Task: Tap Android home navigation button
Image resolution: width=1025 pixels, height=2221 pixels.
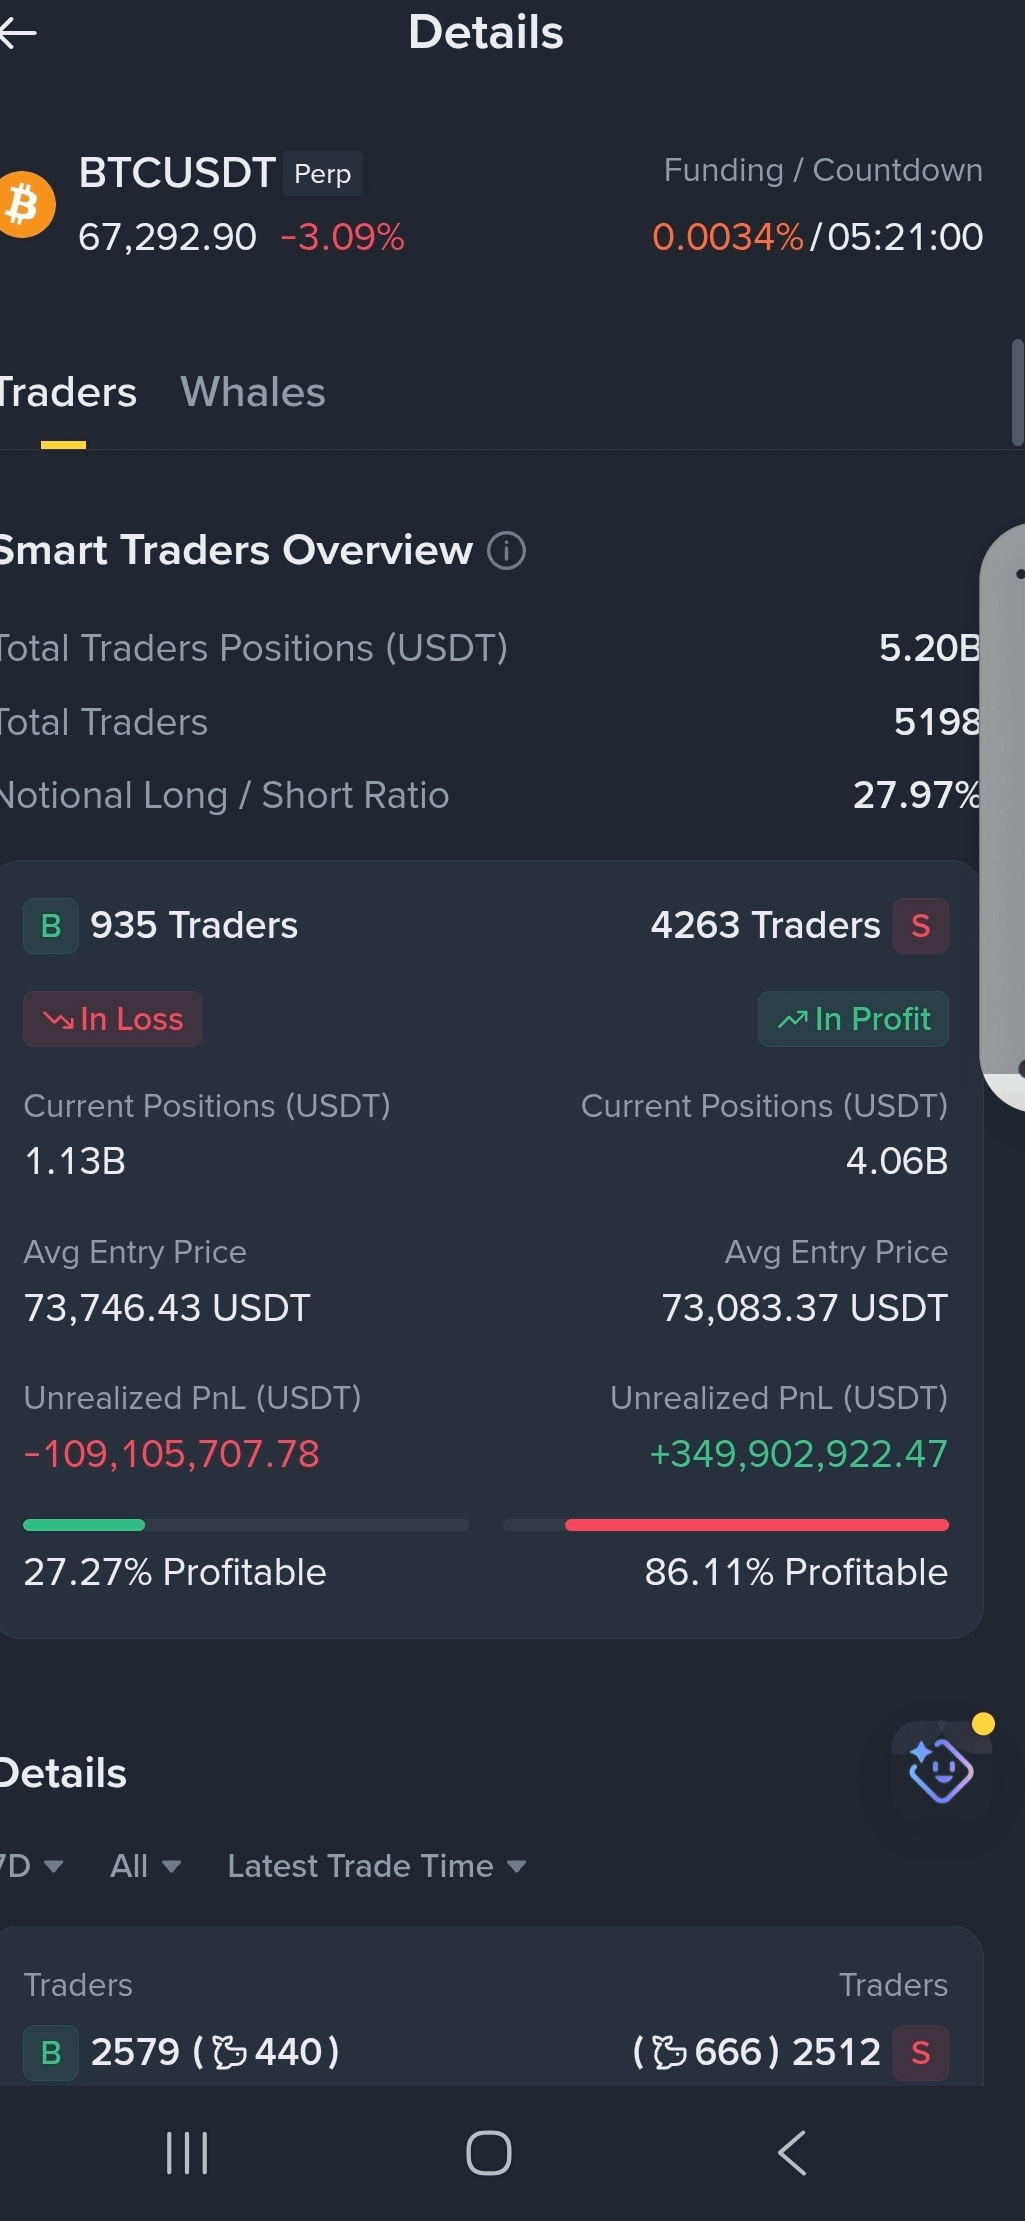Action: (x=489, y=2153)
